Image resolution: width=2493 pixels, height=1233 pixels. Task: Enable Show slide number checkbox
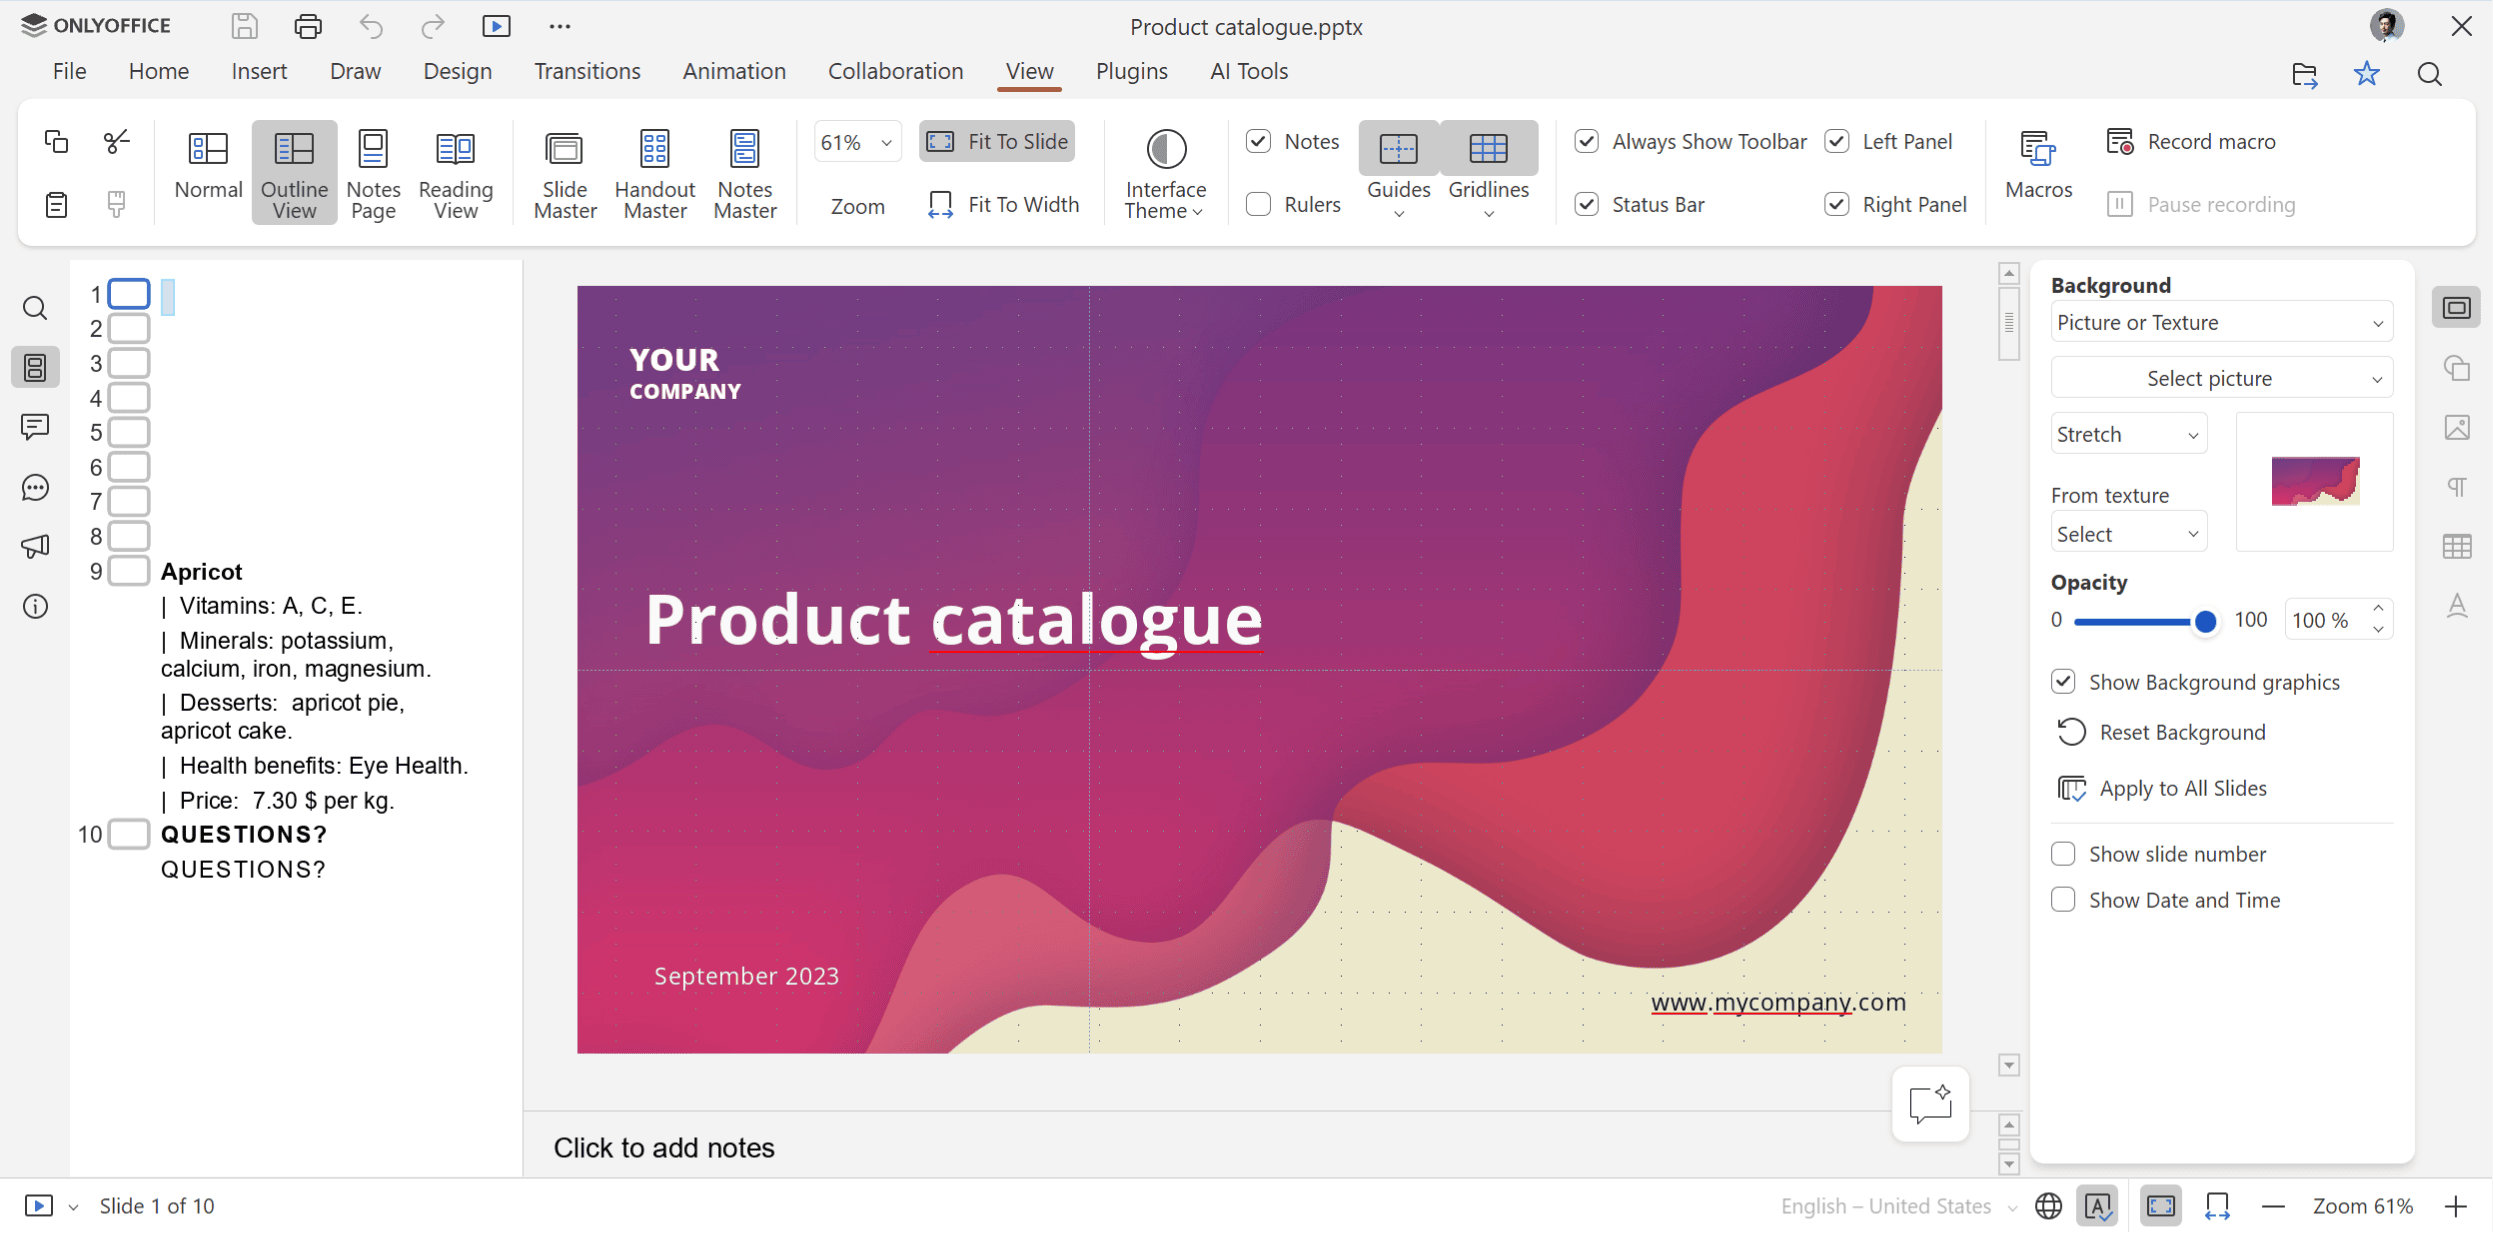(2063, 854)
